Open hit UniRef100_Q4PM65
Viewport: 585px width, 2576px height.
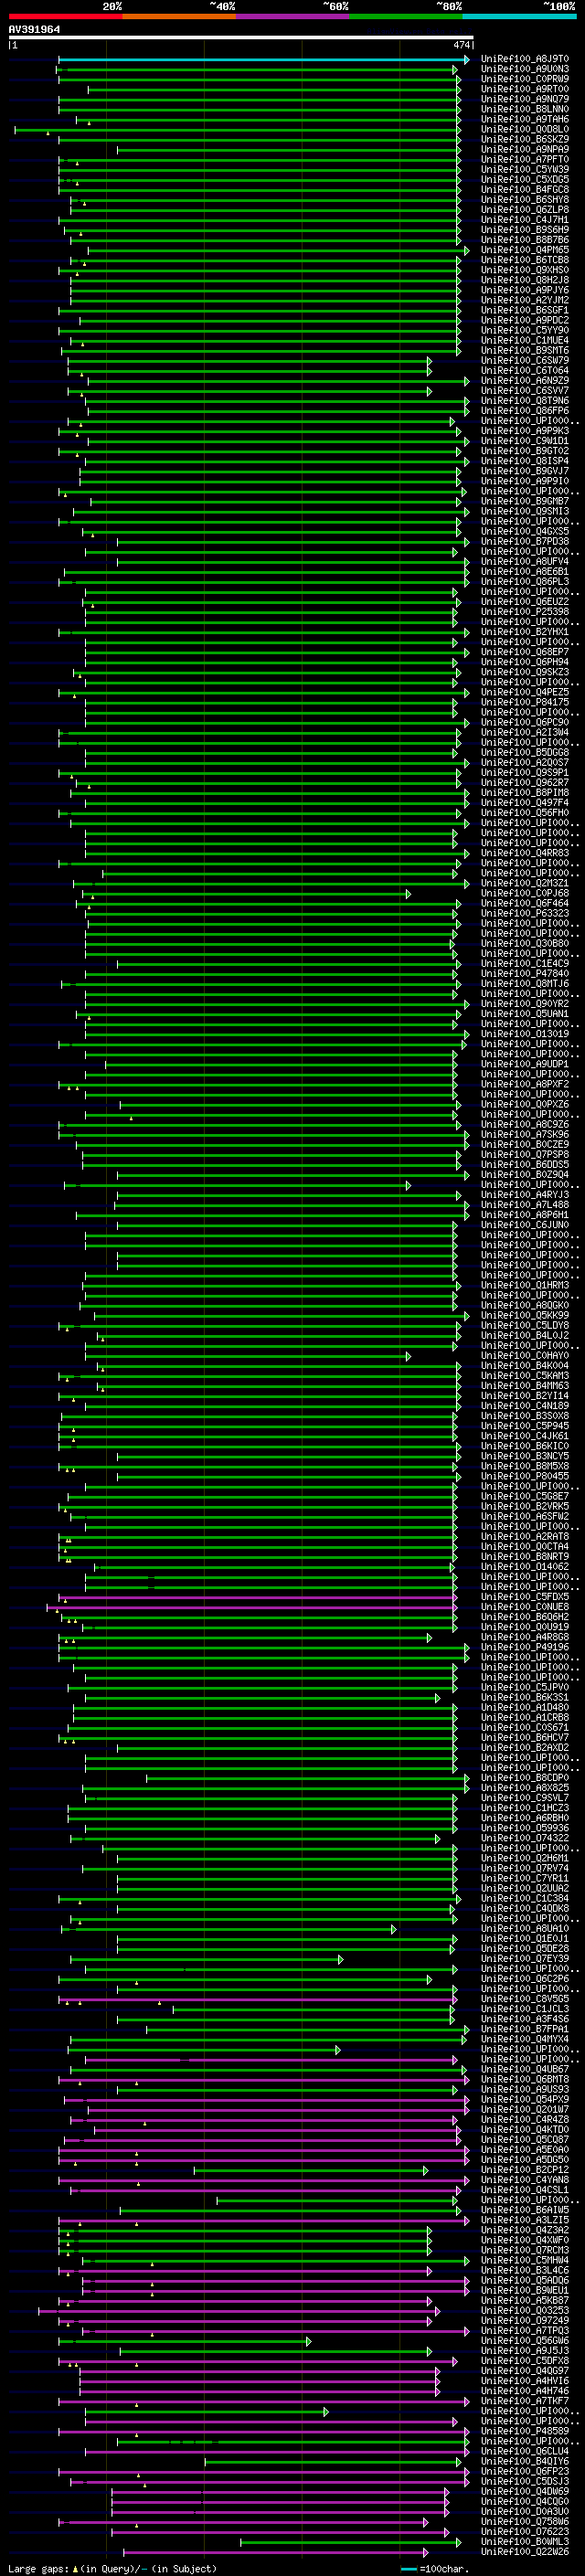pyautogui.click(x=525, y=250)
